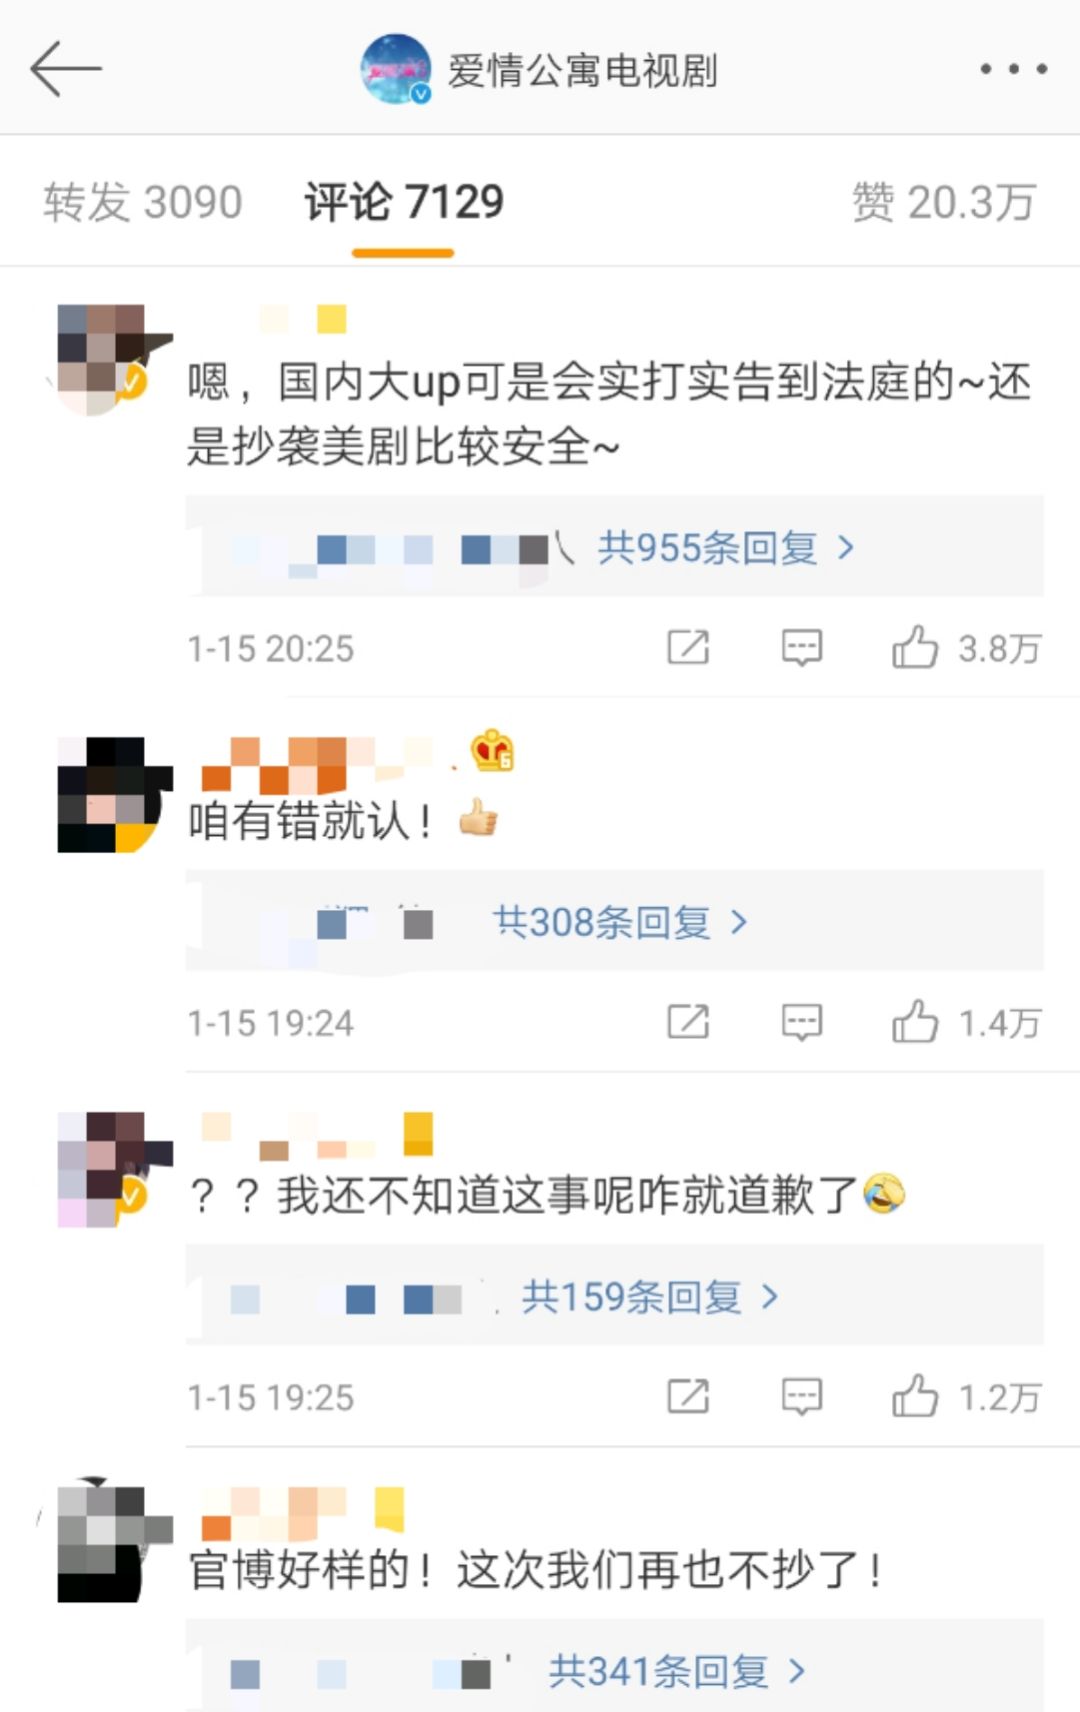Screen dimensions: 1080x1712
Task: Reply to the 1-15 19:24 comment
Action: (x=801, y=1022)
